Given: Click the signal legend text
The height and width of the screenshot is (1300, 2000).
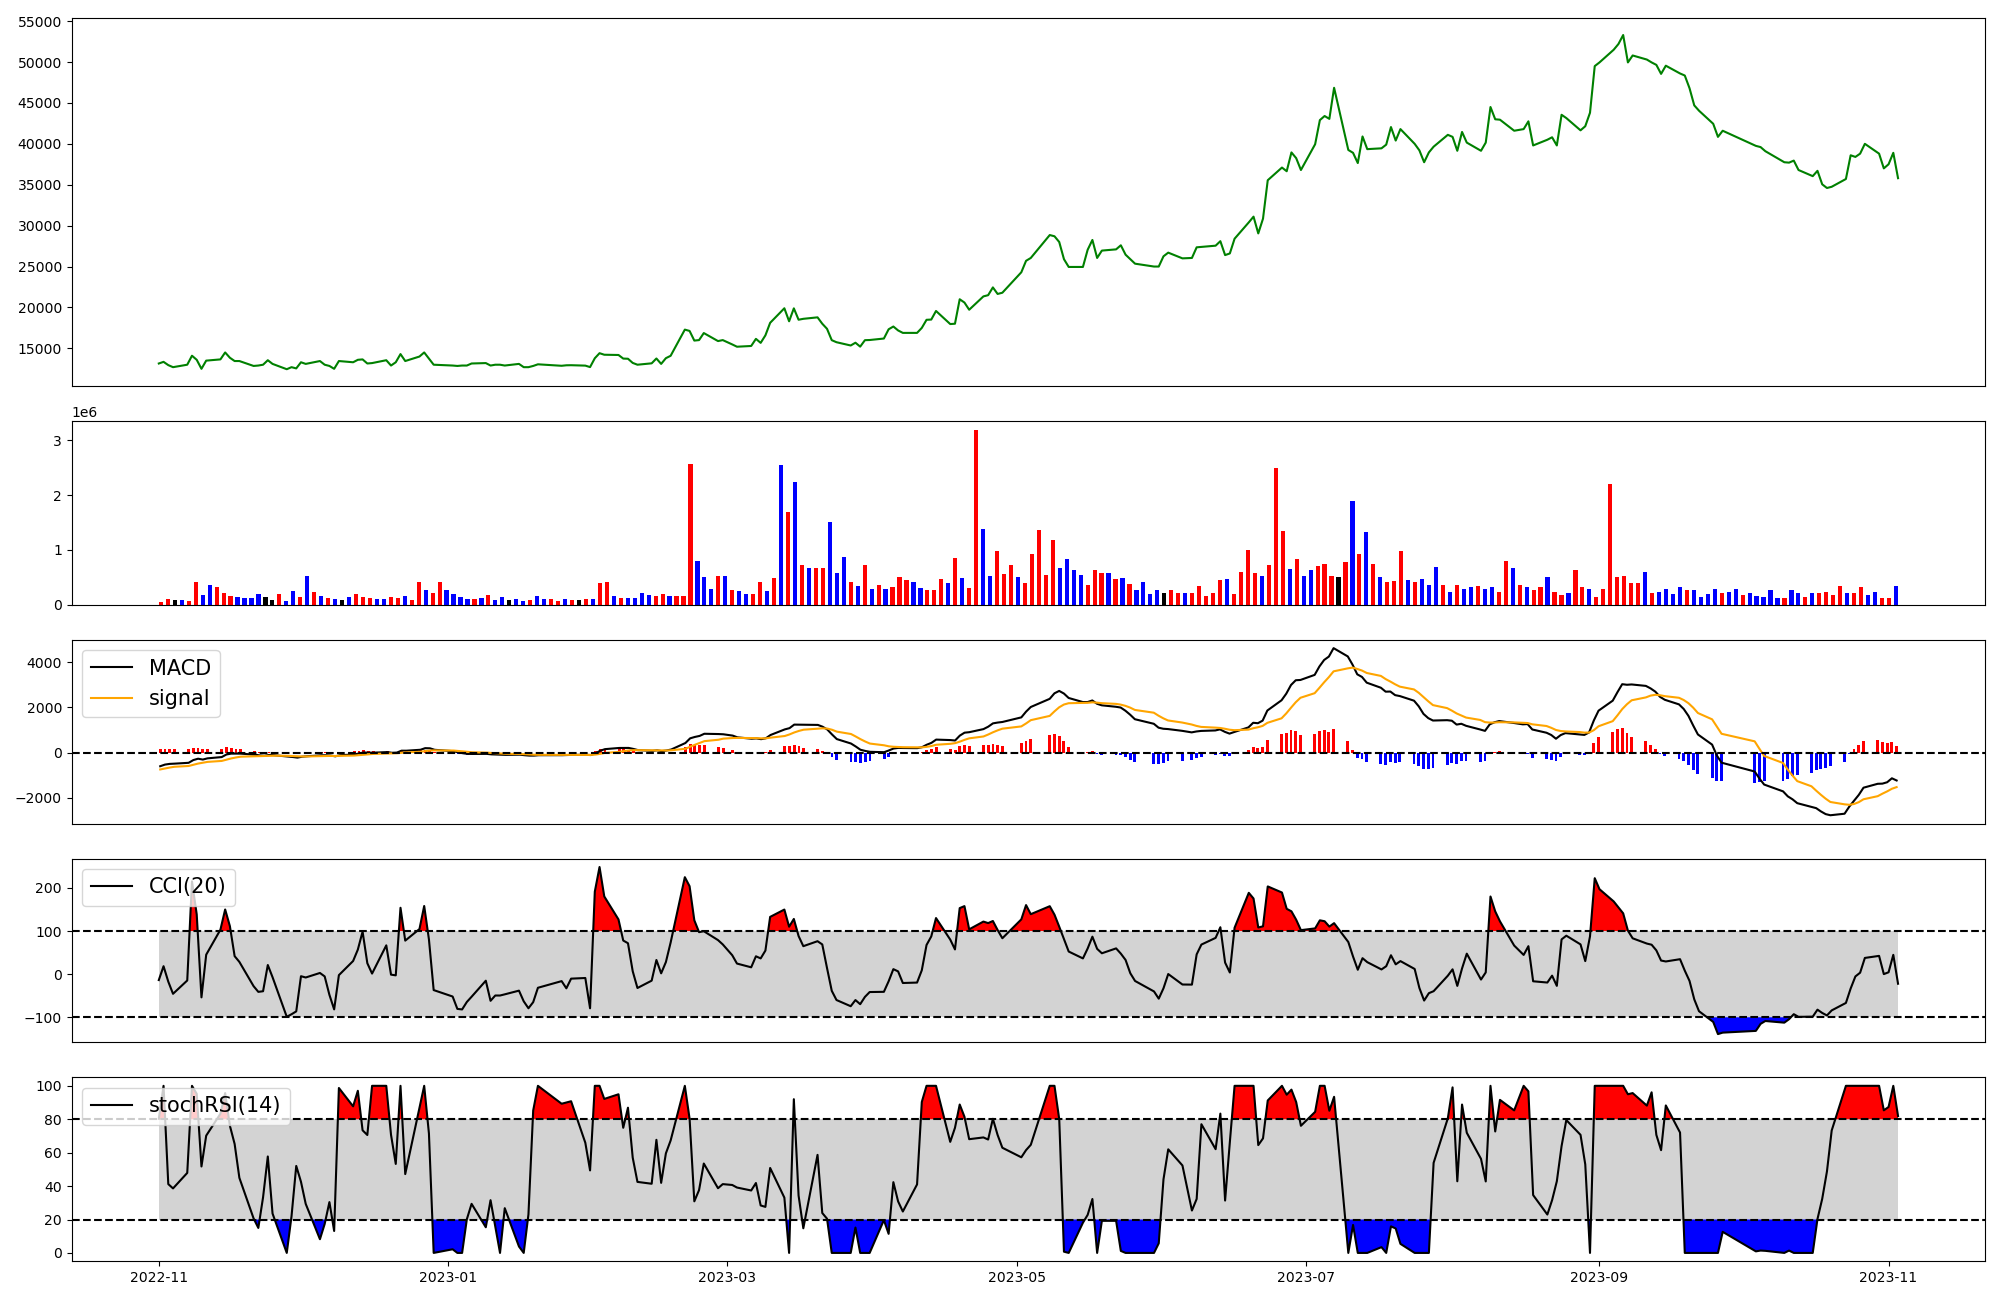Looking at the screenshot, I should click(179, 698).
